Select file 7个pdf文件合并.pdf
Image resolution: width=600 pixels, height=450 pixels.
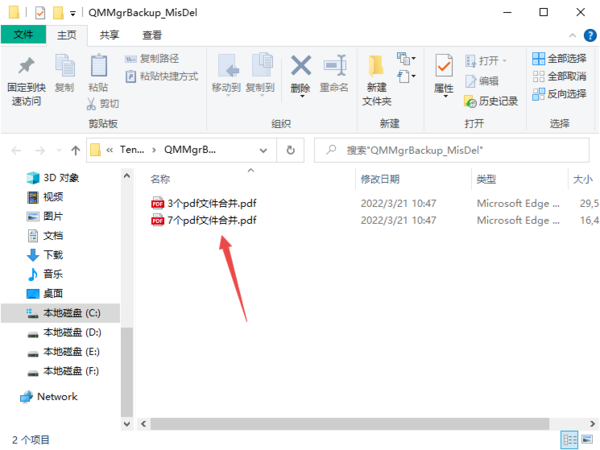pos(204,220)
